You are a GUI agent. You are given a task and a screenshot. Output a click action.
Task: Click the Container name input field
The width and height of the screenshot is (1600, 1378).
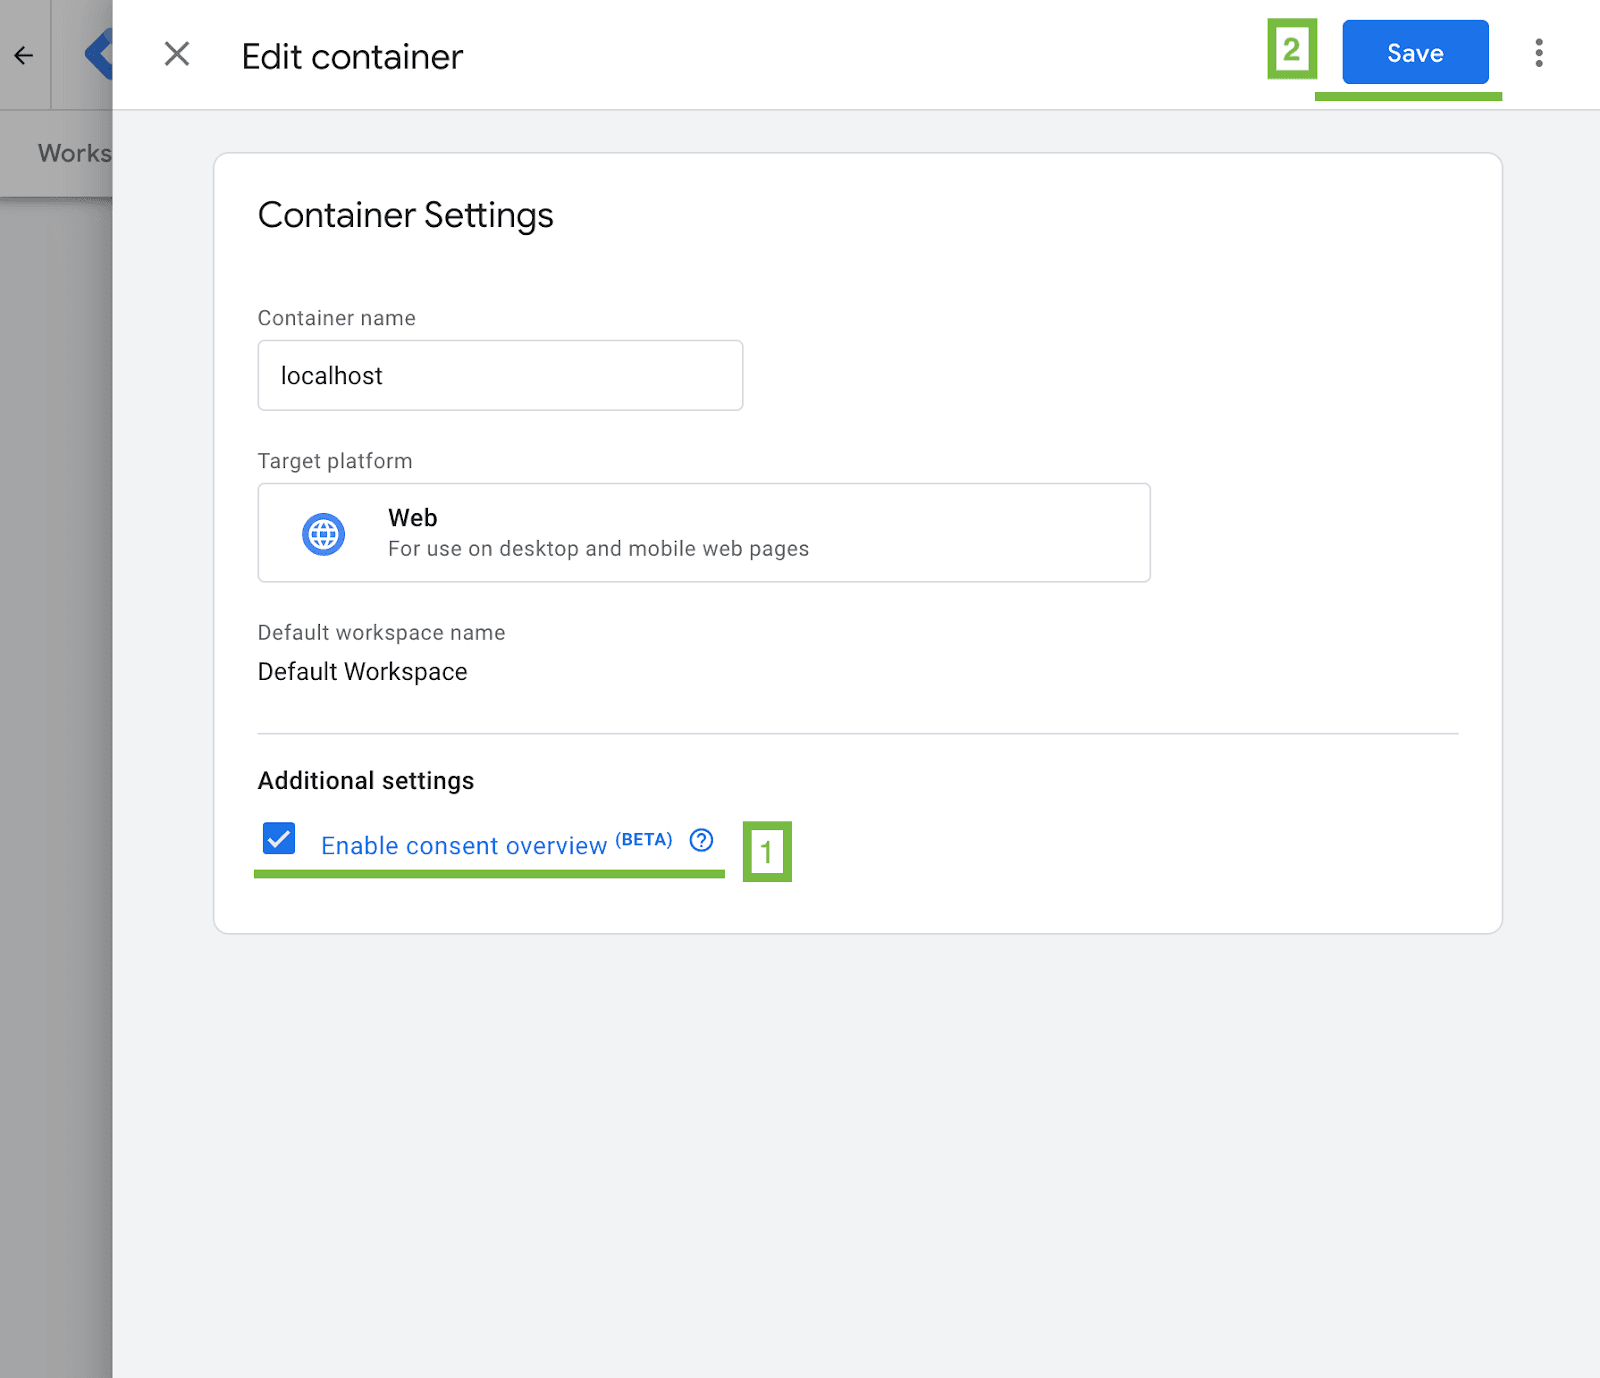click(x=500, y=375)
